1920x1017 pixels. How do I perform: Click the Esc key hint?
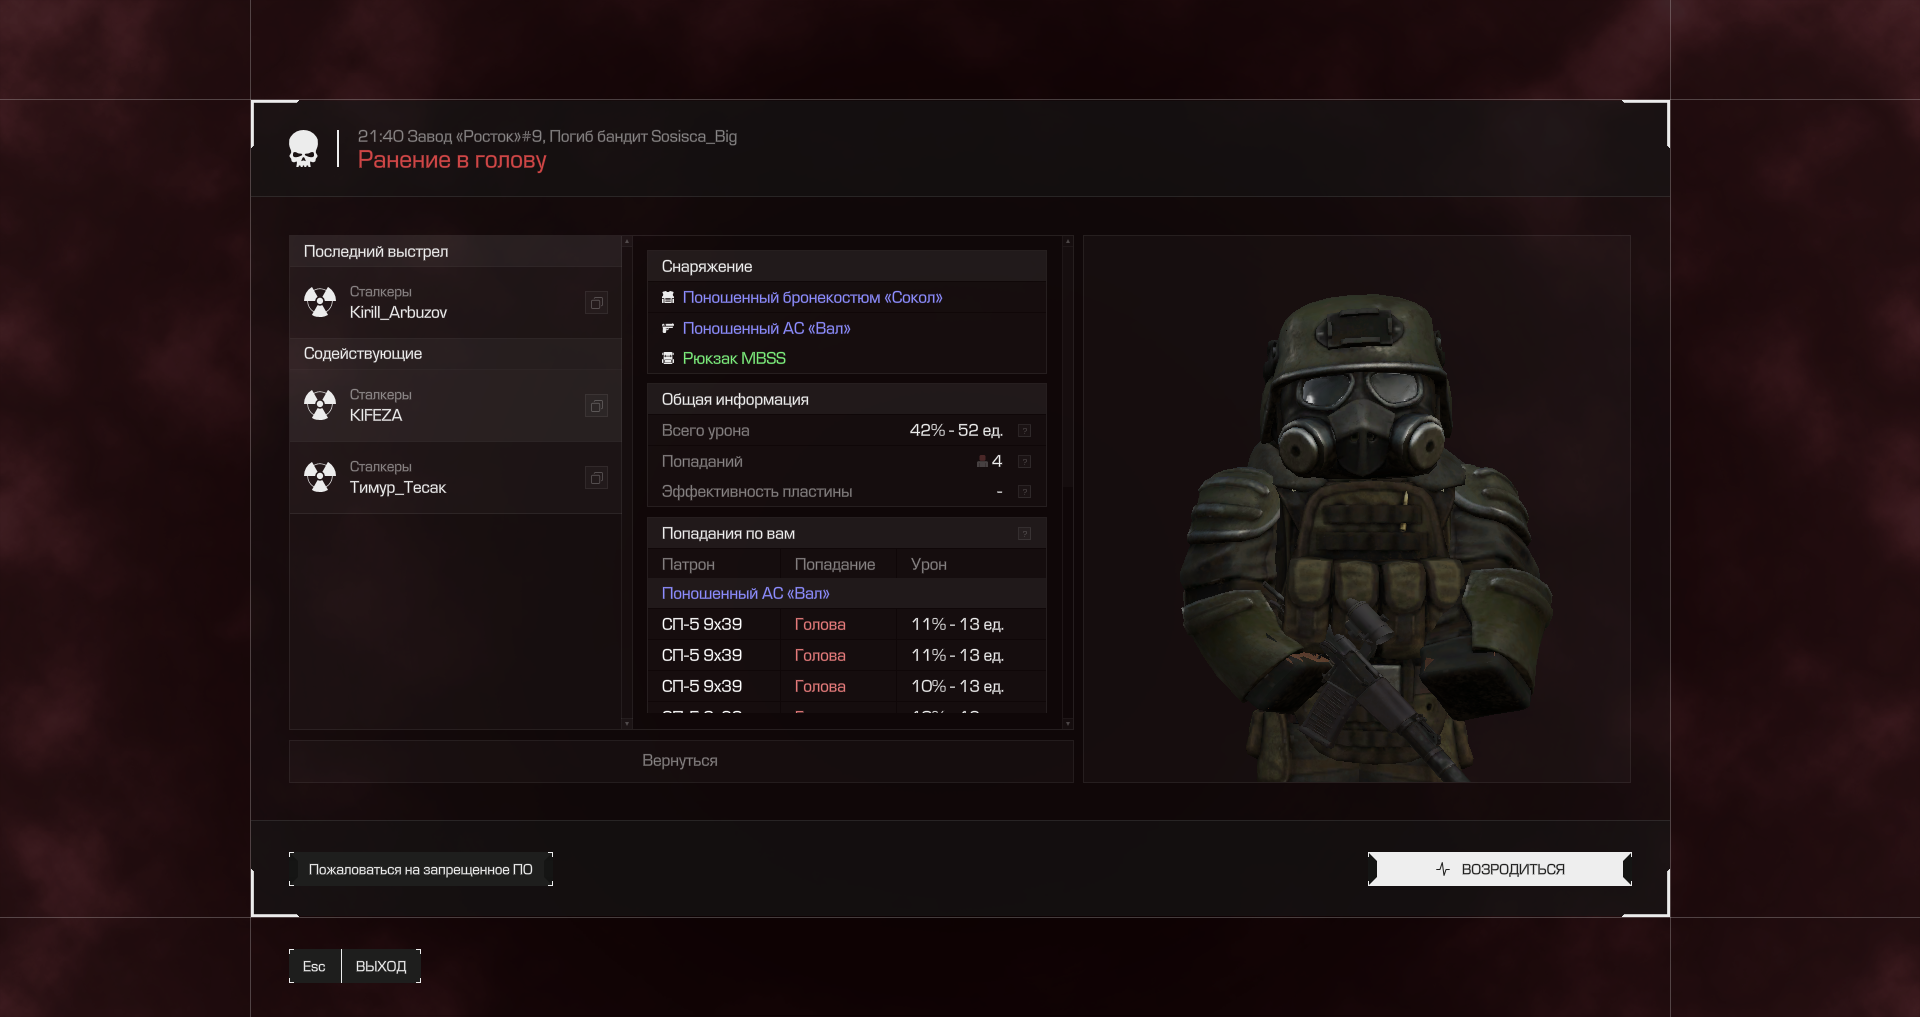pos(314,966)
